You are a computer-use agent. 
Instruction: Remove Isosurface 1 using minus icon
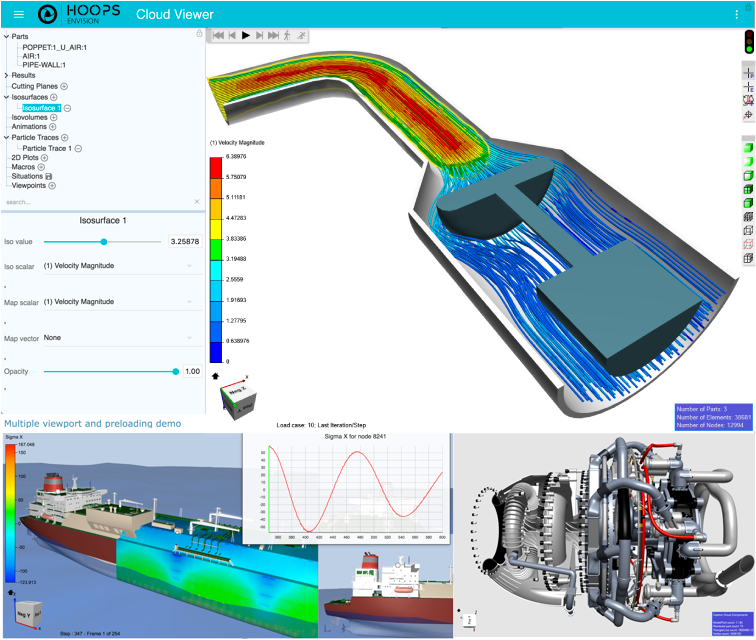68,107
